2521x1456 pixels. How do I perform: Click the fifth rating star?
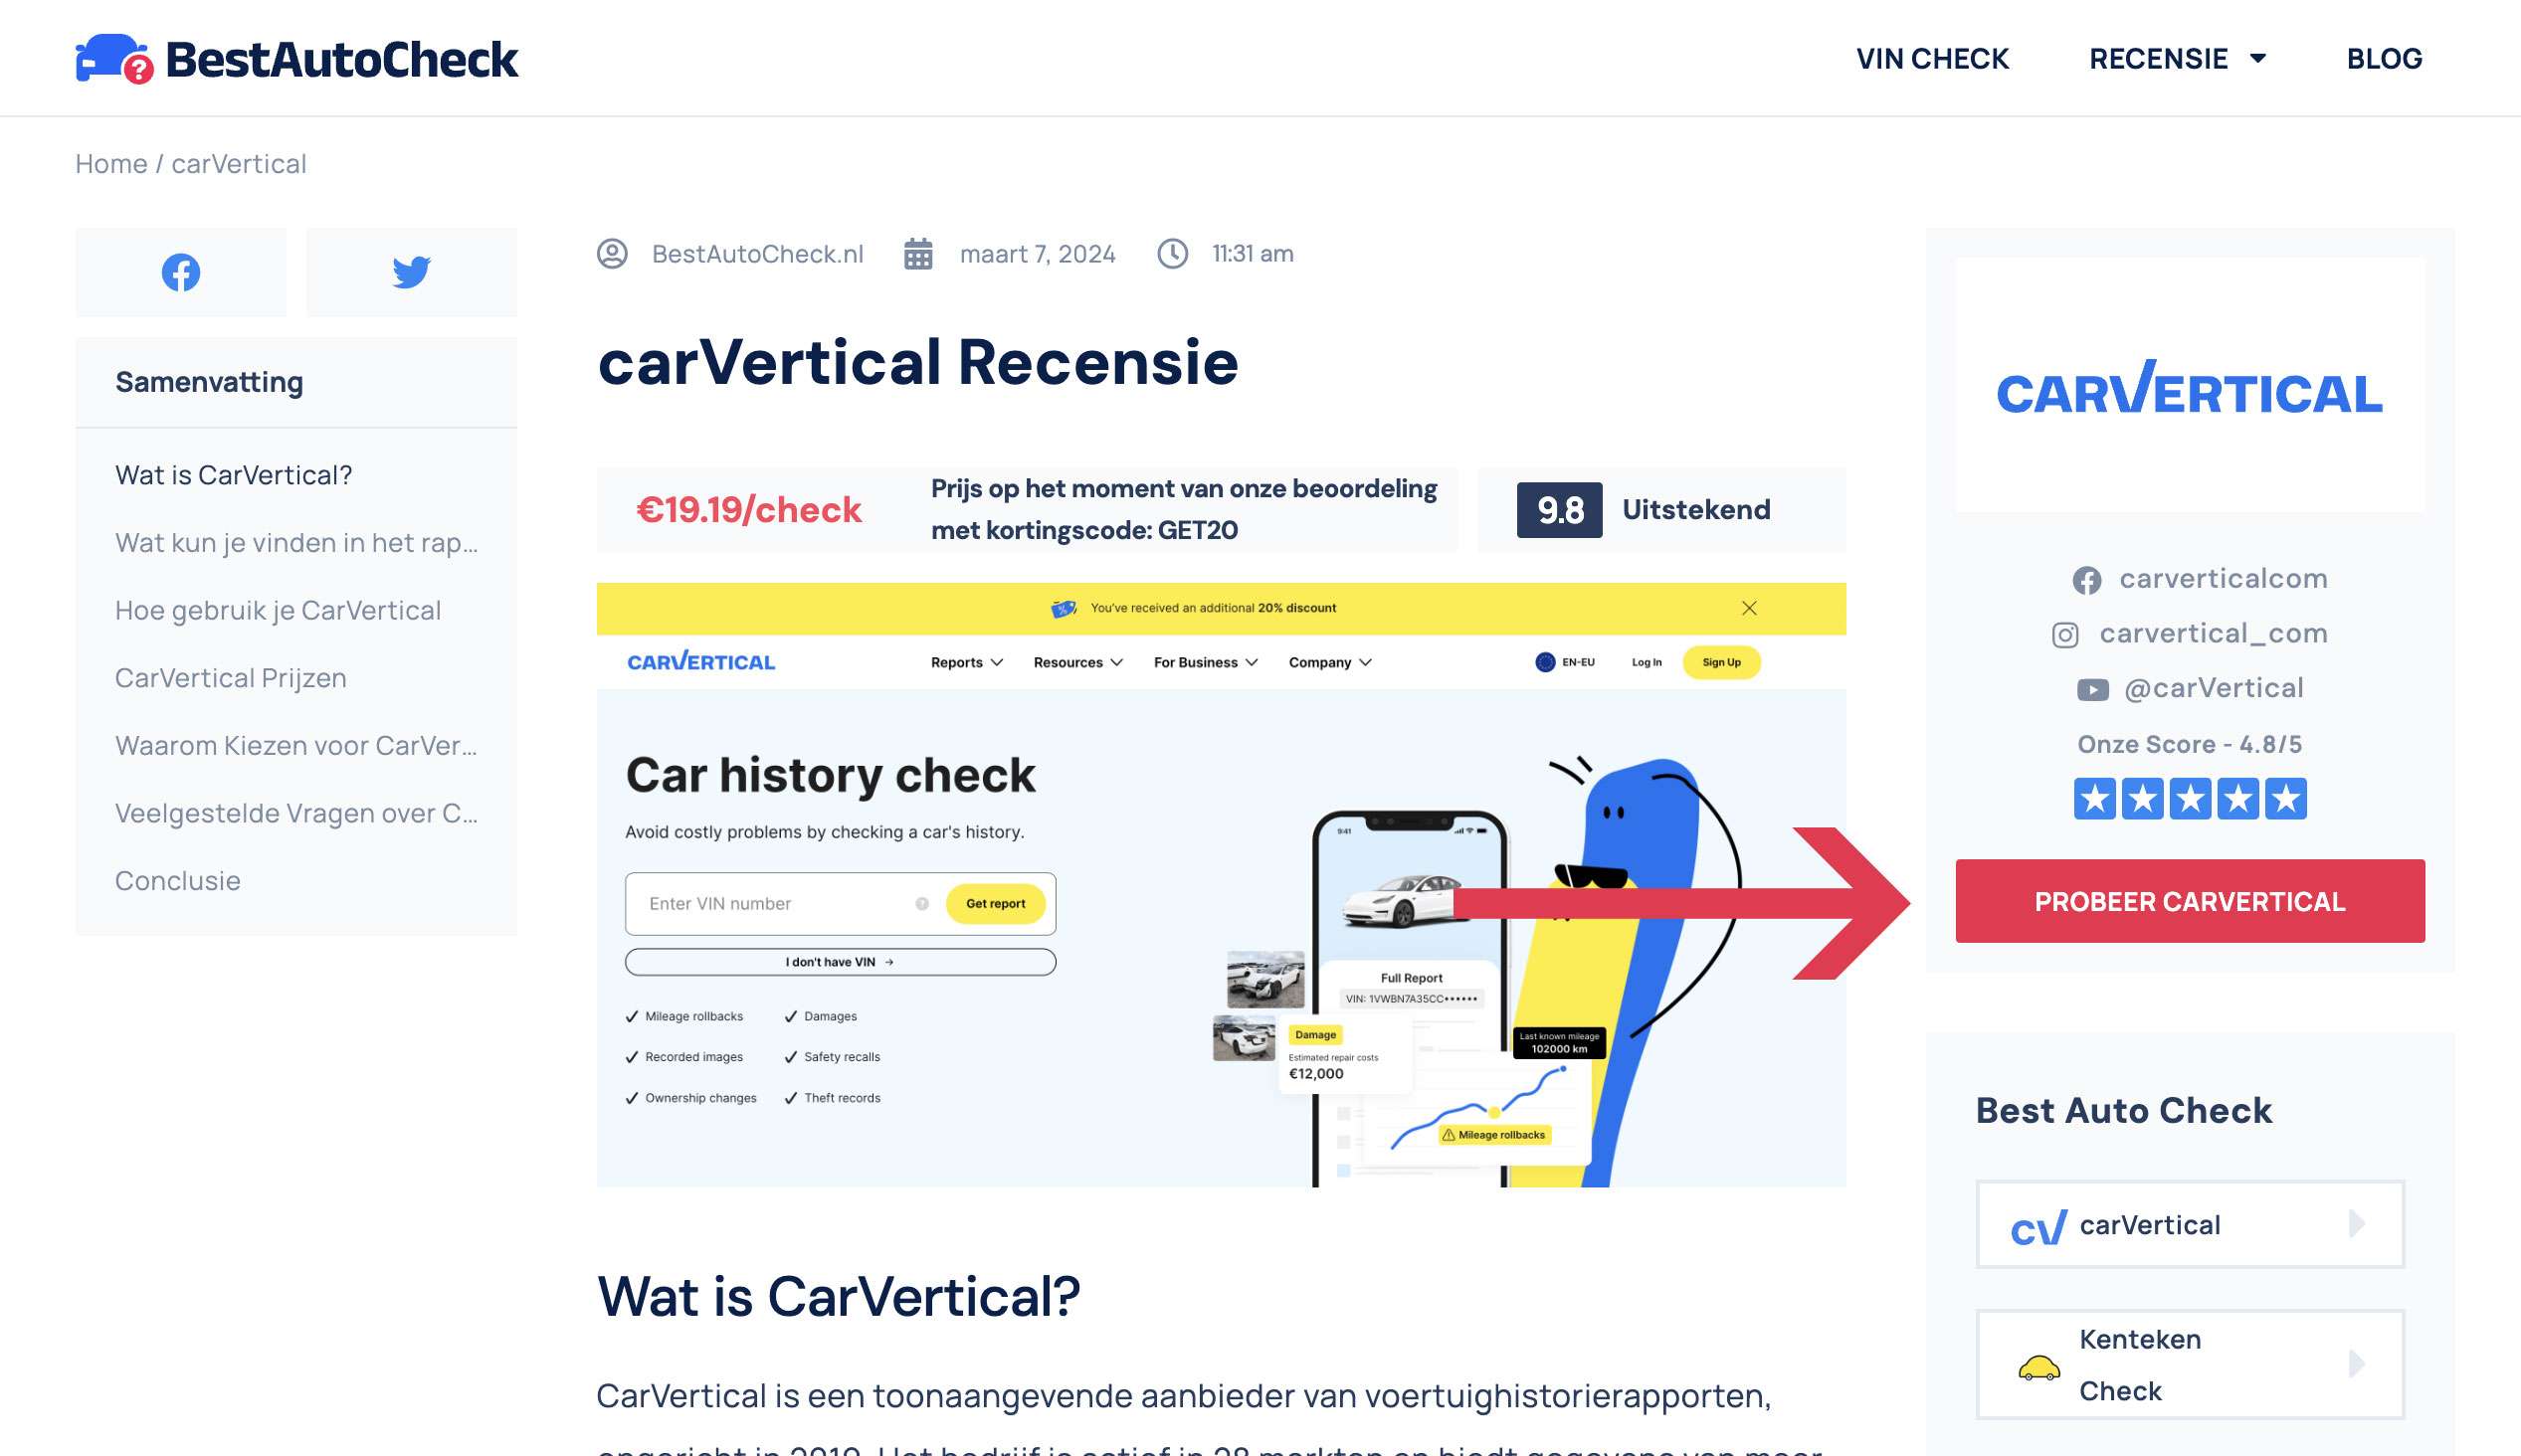pos(2286,799)
